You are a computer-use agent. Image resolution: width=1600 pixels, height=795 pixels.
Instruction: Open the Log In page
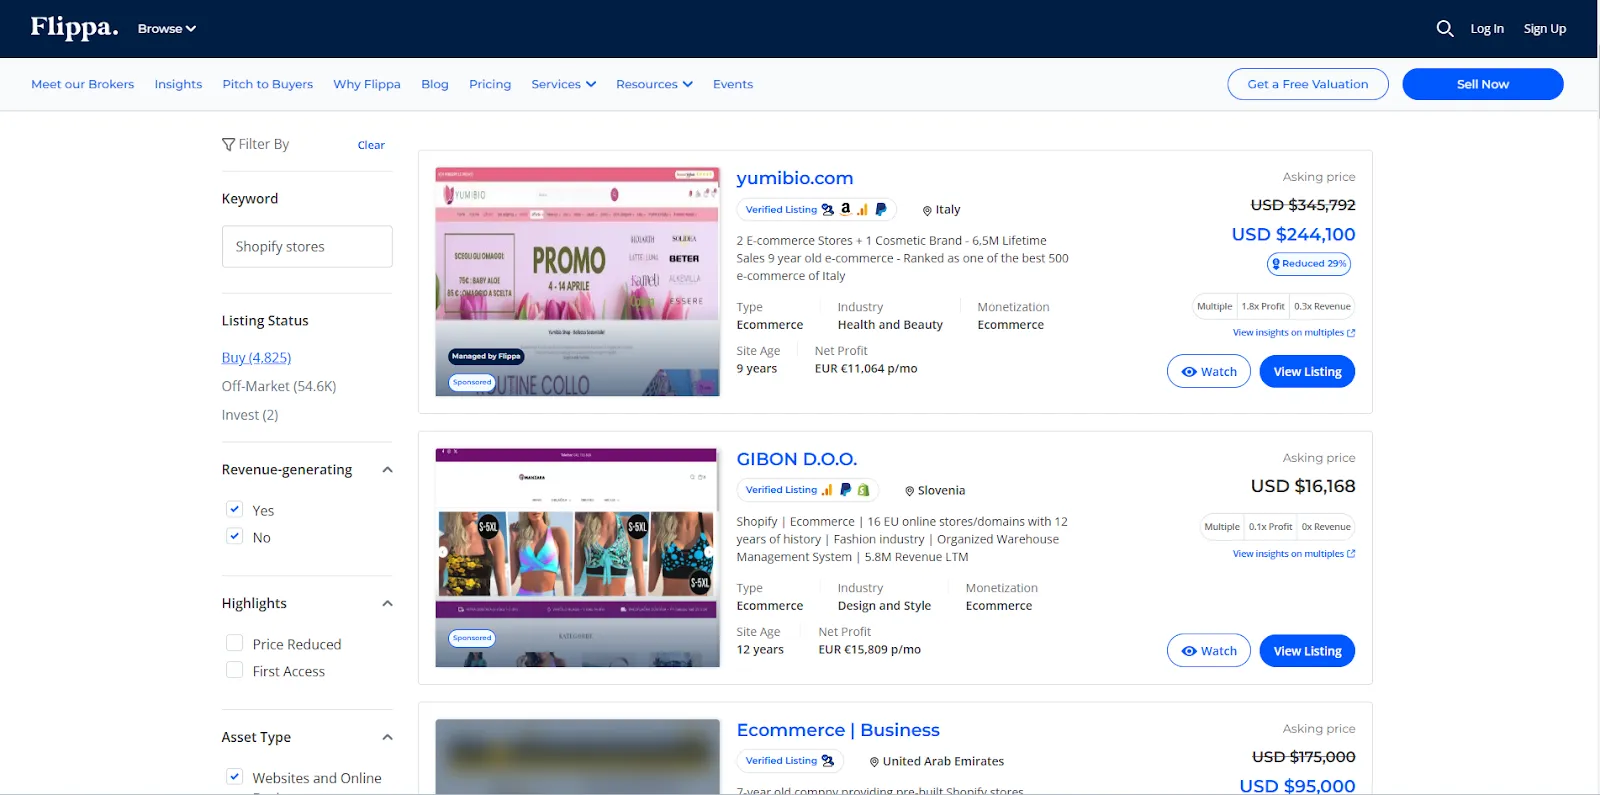click(x=1487, y=29)
